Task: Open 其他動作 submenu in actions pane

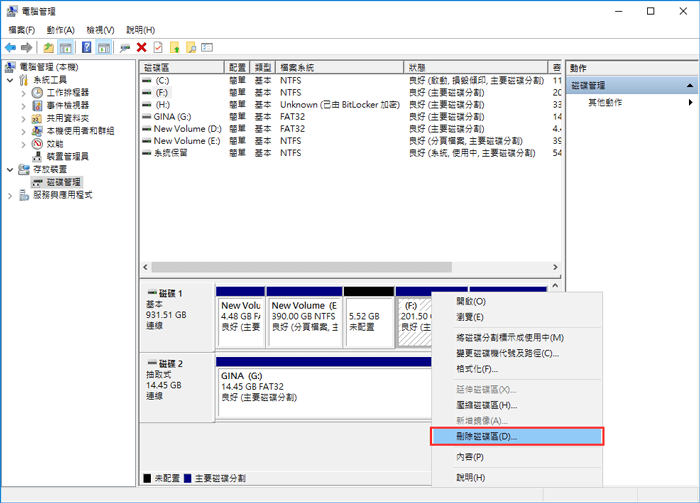Action: [633, 103]
